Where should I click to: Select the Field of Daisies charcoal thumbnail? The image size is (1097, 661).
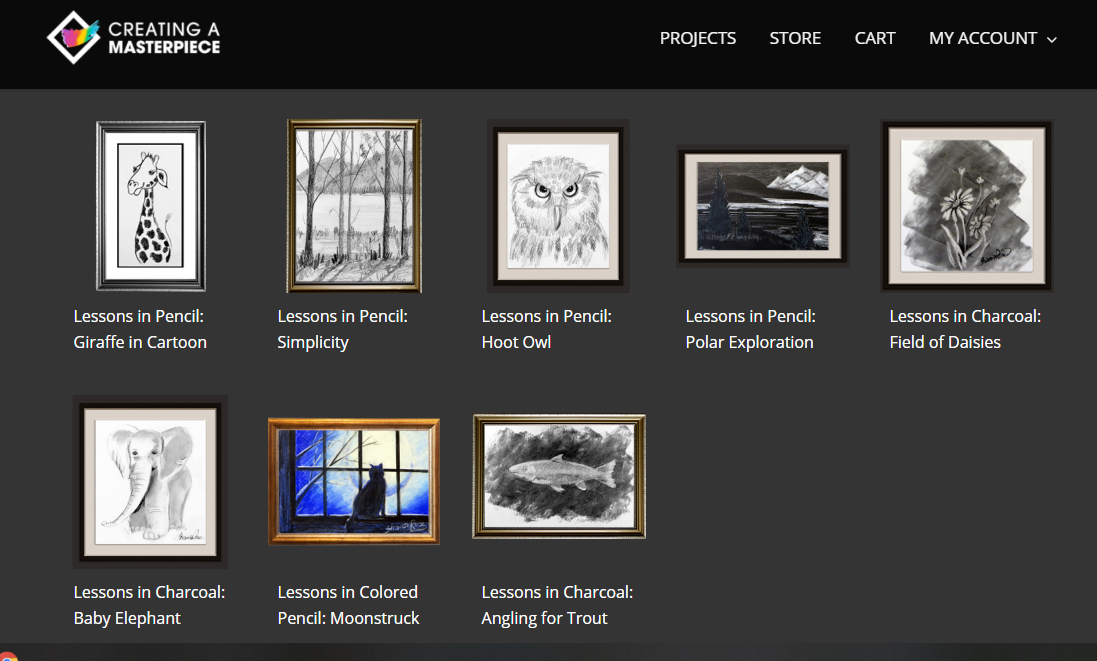click(x=967, y=206)
